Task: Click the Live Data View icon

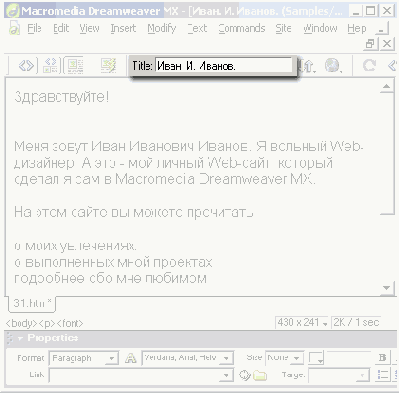Action: coord(108,65)
